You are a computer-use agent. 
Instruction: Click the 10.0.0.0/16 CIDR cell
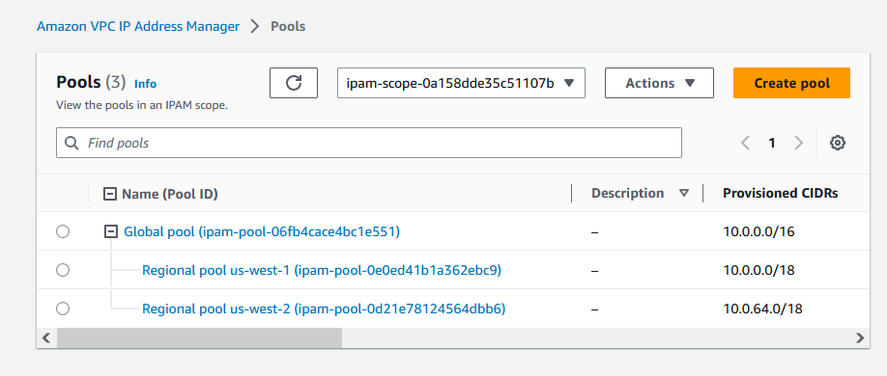point(759,231)
